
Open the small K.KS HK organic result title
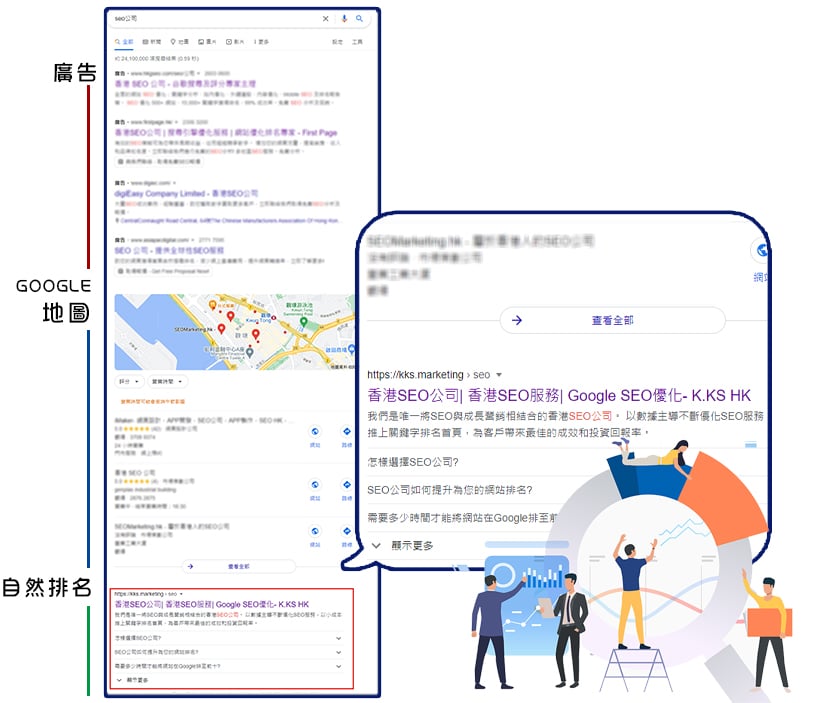[212, 604]
